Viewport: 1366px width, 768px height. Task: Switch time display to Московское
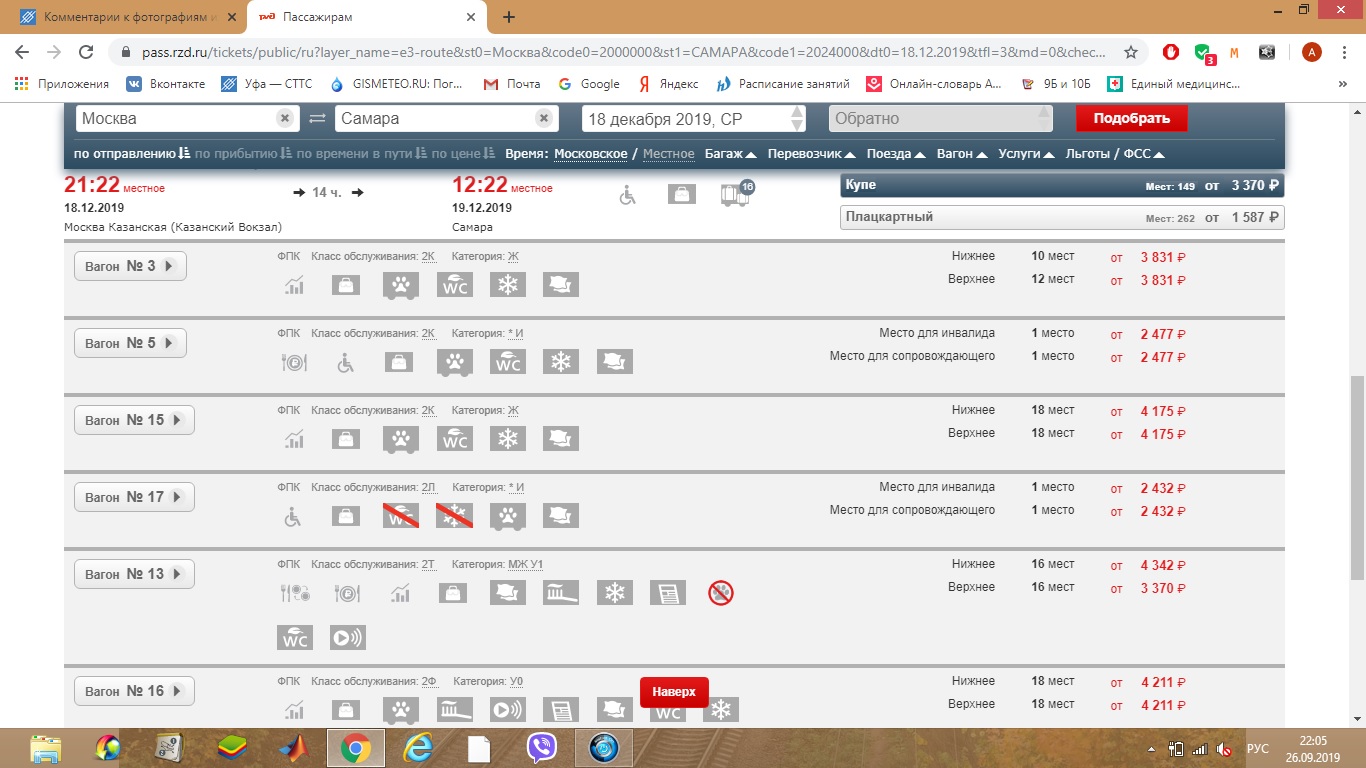(x=590, y=154)
